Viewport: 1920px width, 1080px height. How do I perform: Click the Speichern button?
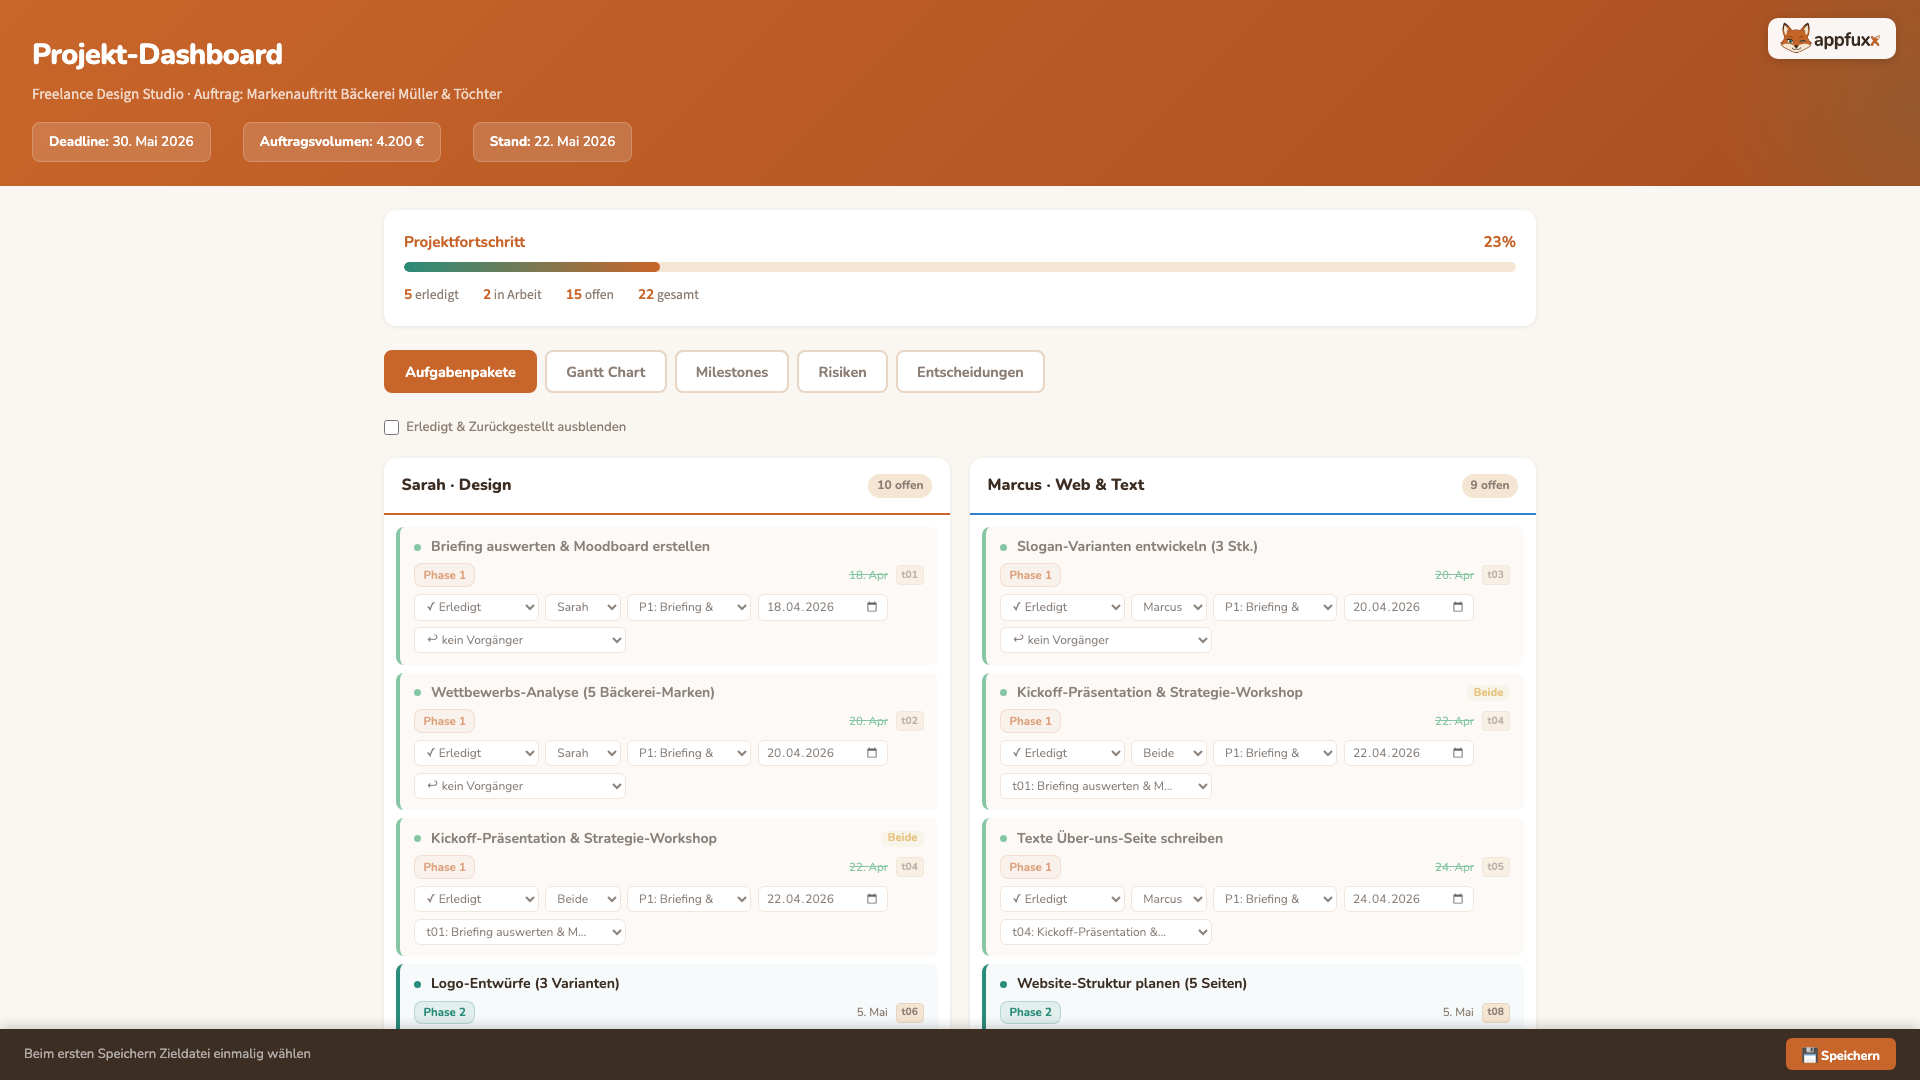tap(1840, 1055)
